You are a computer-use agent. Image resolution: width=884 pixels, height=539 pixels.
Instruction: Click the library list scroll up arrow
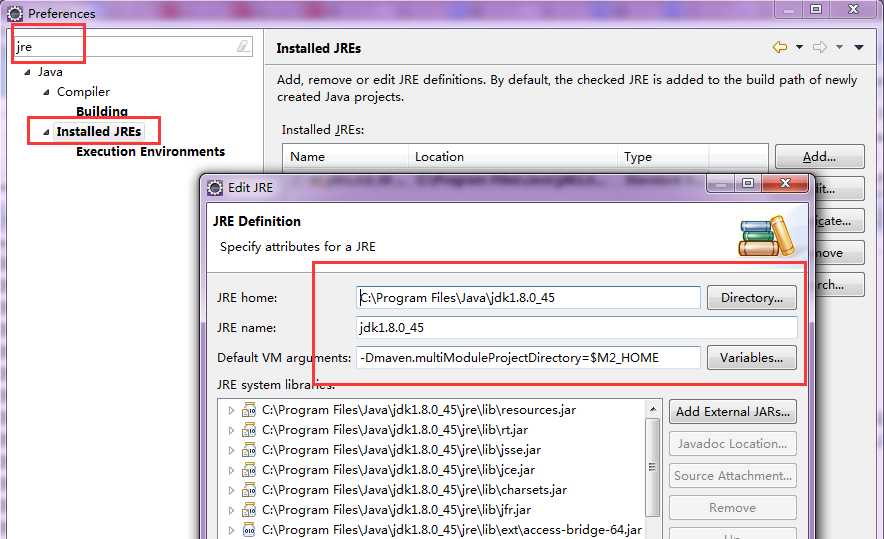653,409
